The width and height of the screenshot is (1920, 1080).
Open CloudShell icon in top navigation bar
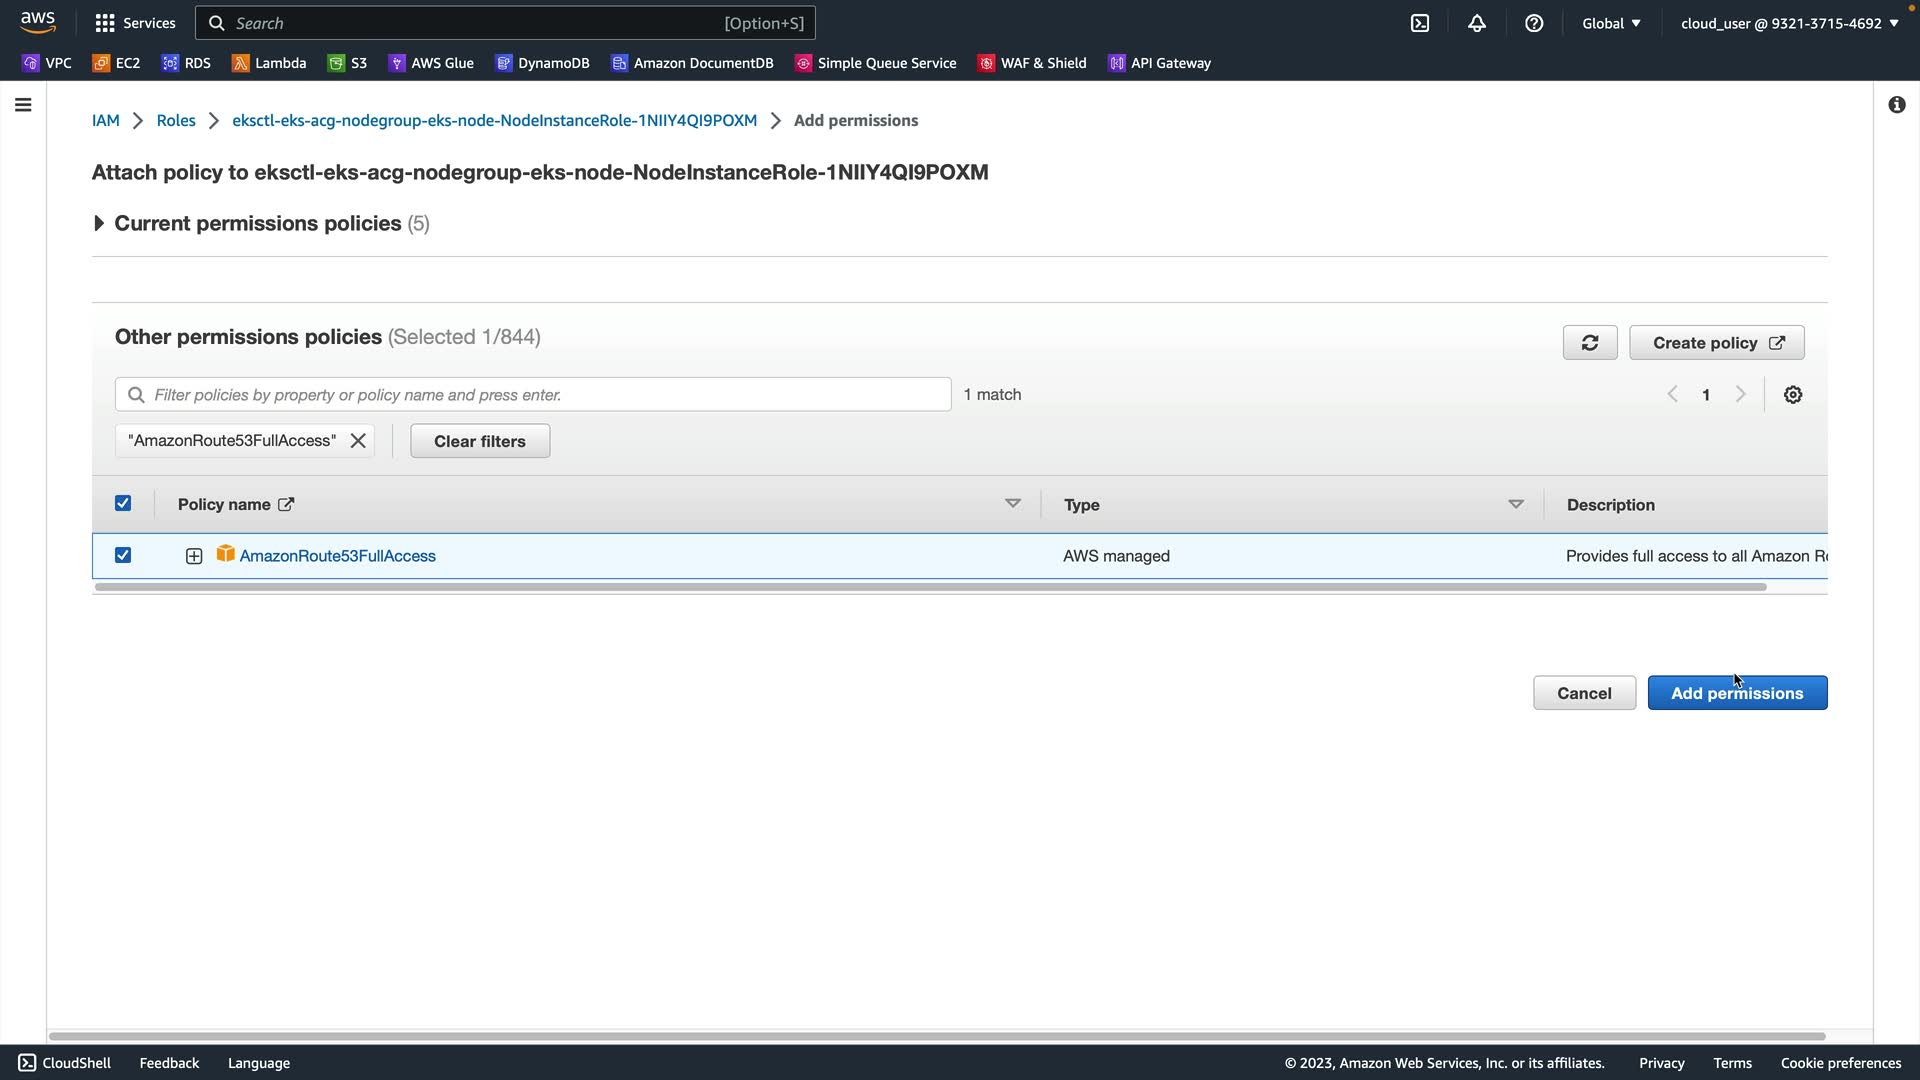tap(1420, 23)
